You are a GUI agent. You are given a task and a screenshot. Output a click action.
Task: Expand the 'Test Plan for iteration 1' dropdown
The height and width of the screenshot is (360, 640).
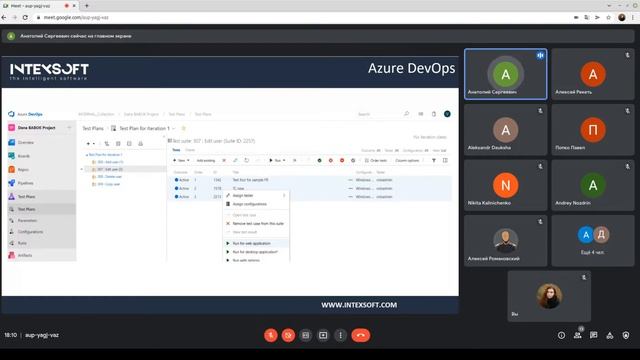173,129
